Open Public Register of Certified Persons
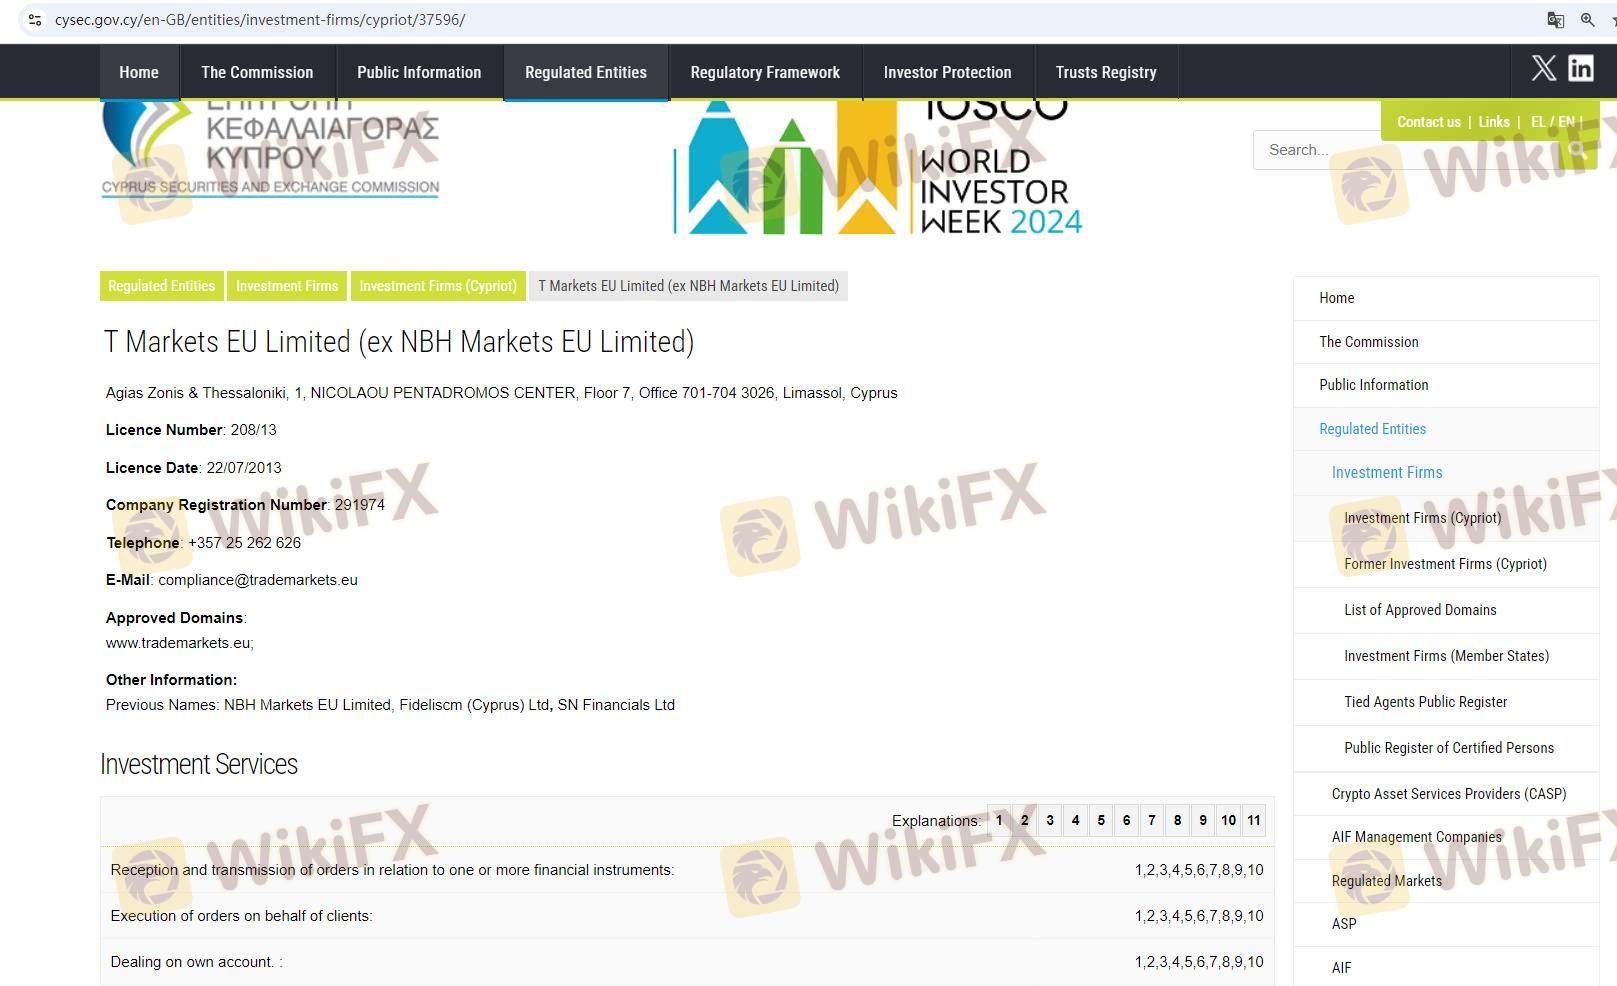The height and width of the screenshot is (986, 1617). click(1446, 748)
